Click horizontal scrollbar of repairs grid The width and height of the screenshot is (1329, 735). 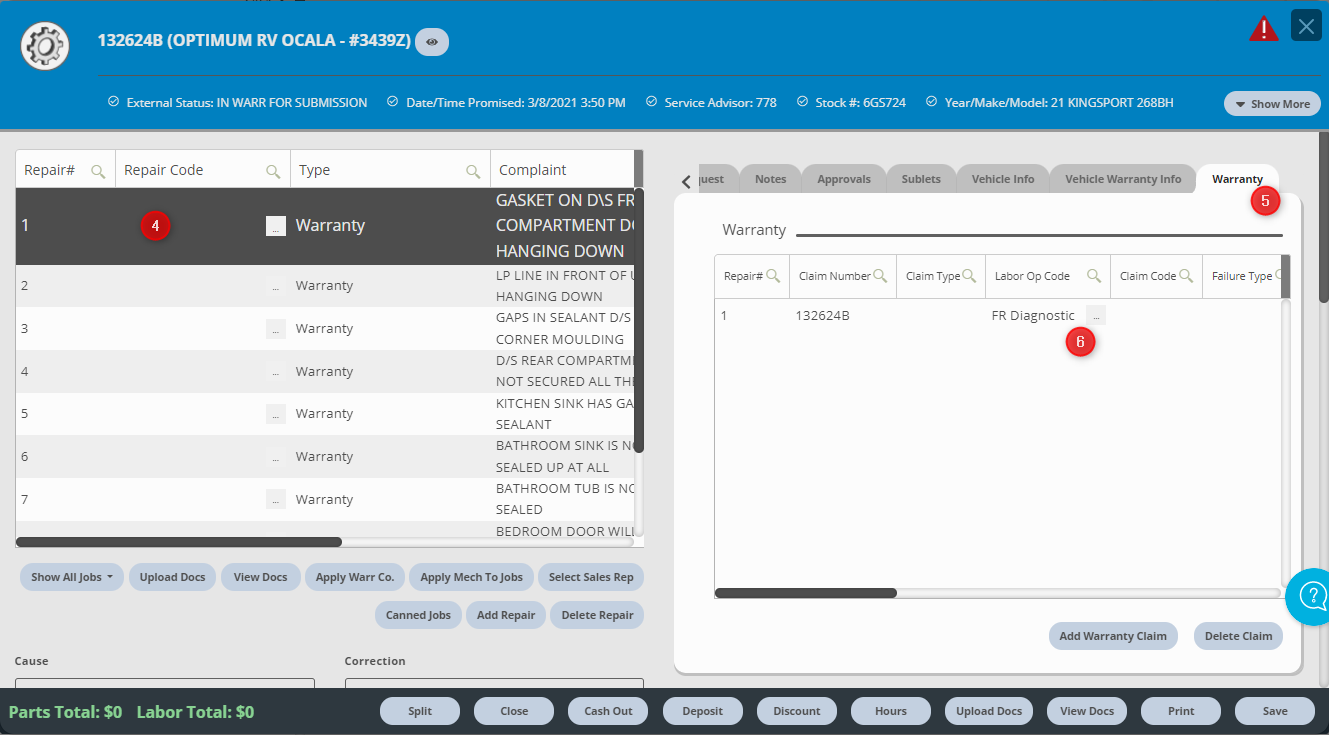click(179, 542)
